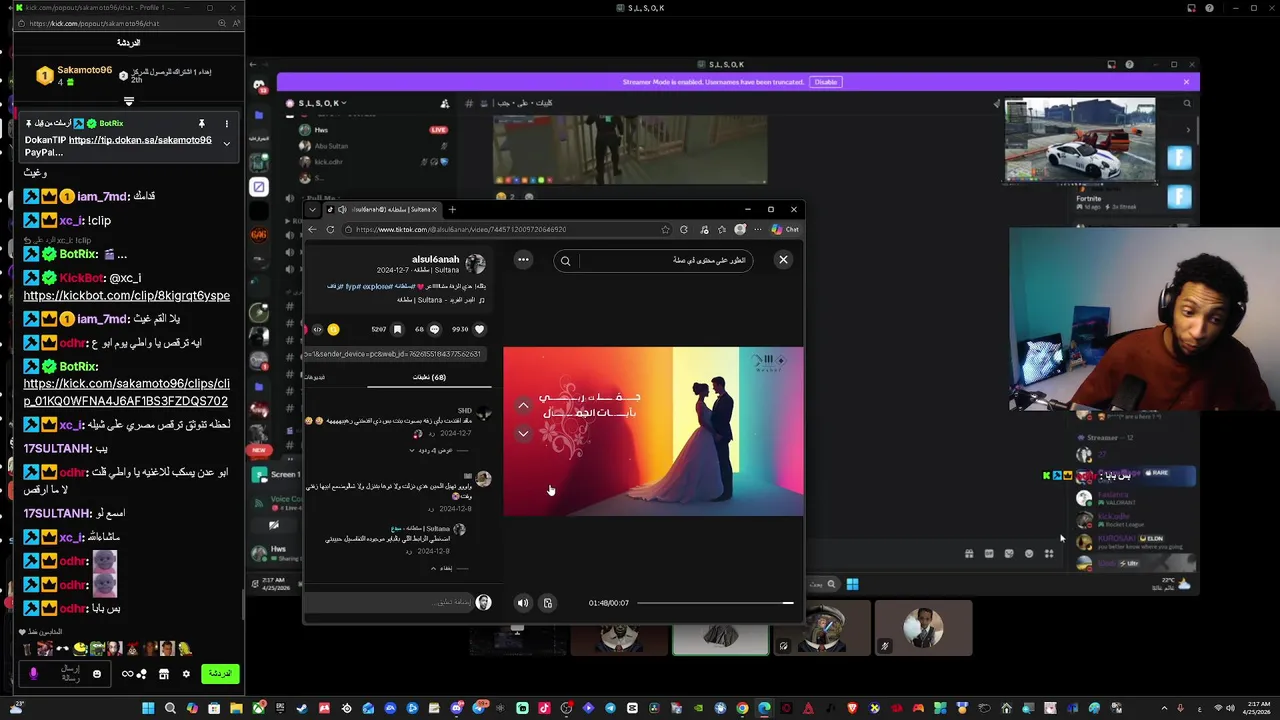Open the alsul6anah profile avatar in TikTok
1280x720 pixels.
pos(475,264)
